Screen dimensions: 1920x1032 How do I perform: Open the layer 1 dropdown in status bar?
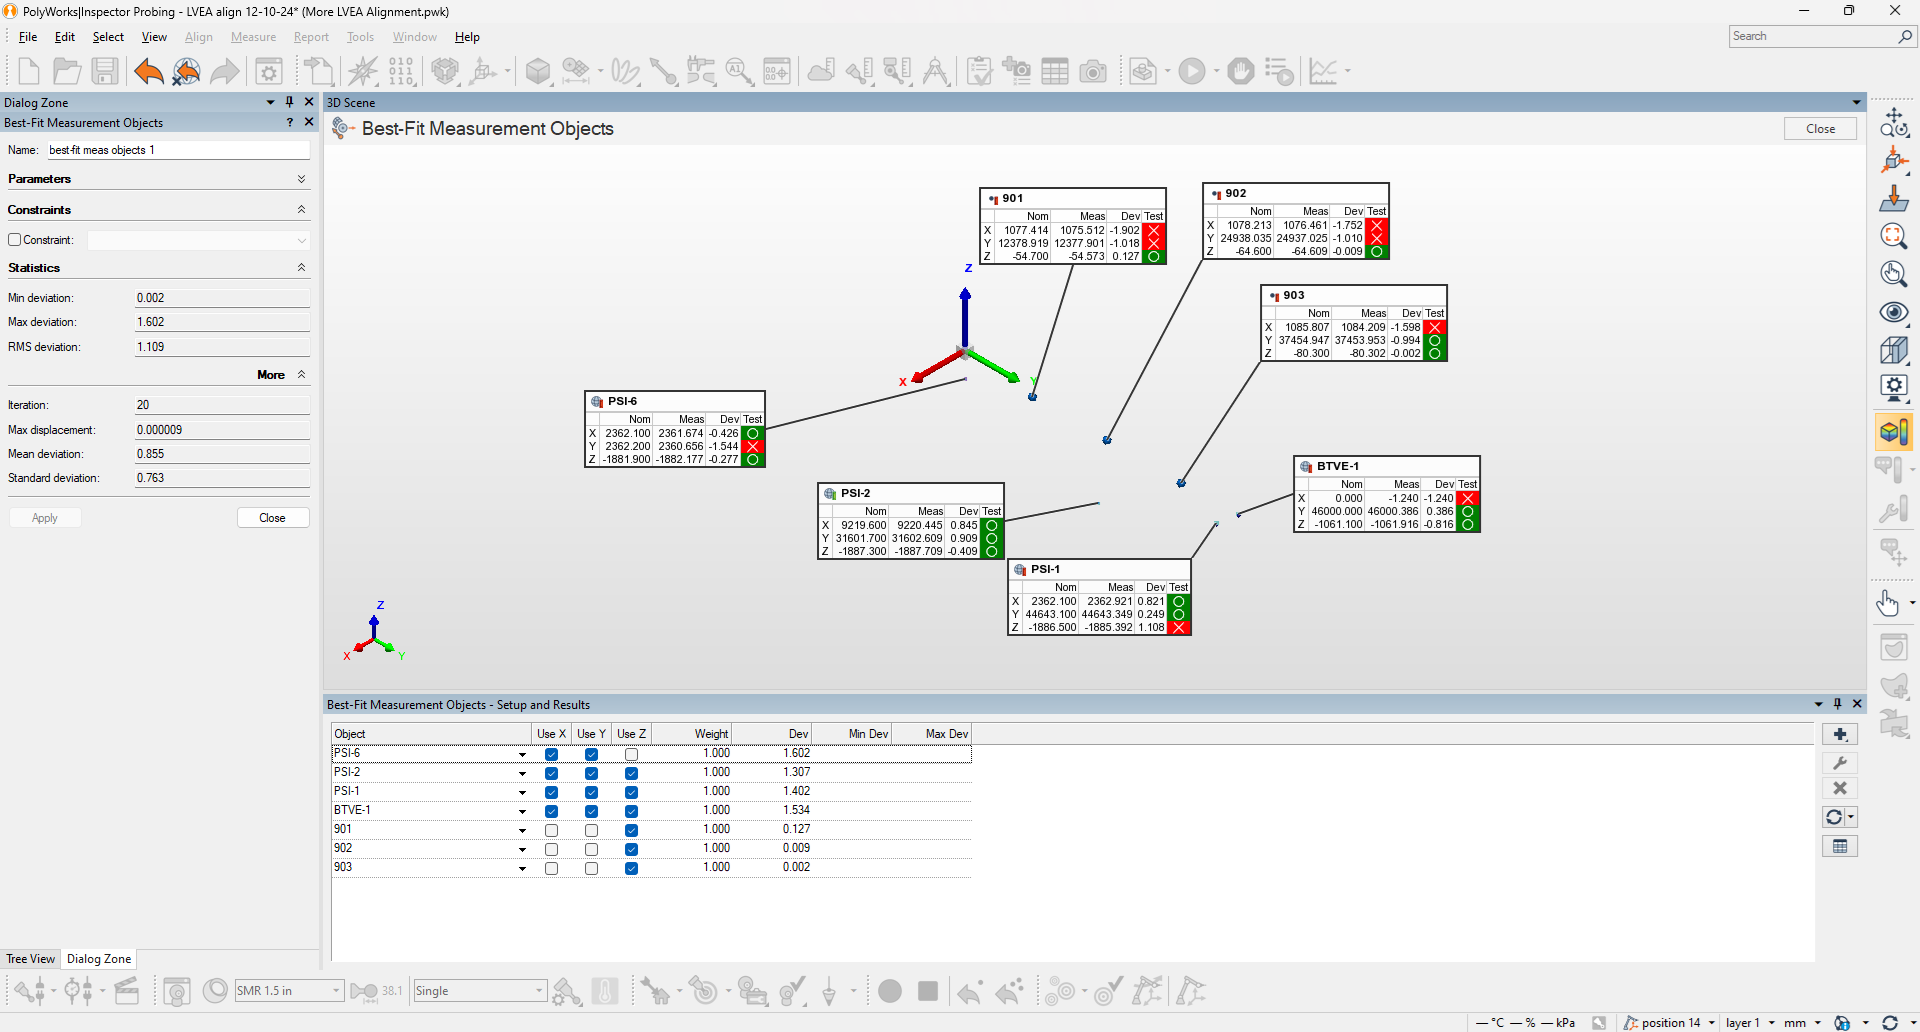pos(1772,1023)
